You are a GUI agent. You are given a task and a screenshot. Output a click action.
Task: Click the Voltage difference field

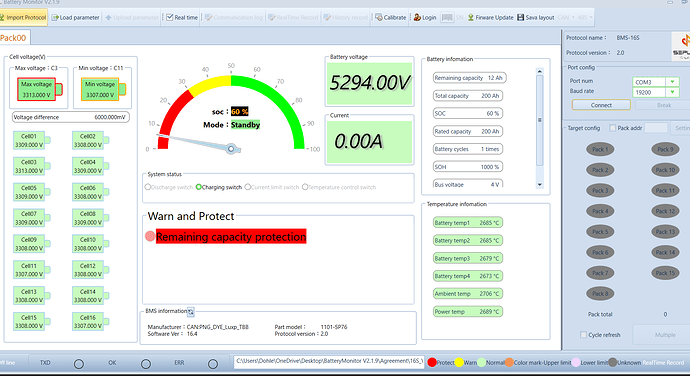click(70, 117)
